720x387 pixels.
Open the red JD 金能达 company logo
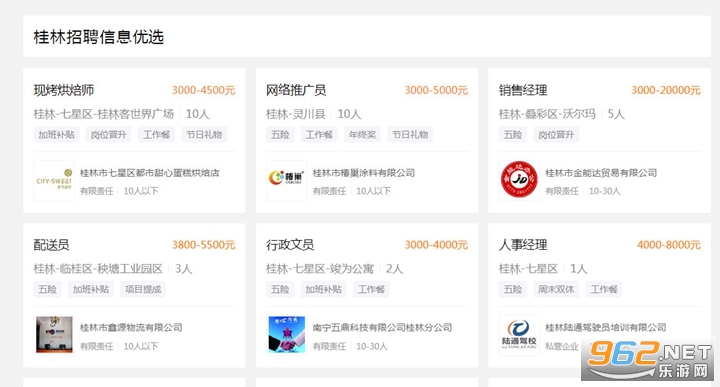(519, 180)
